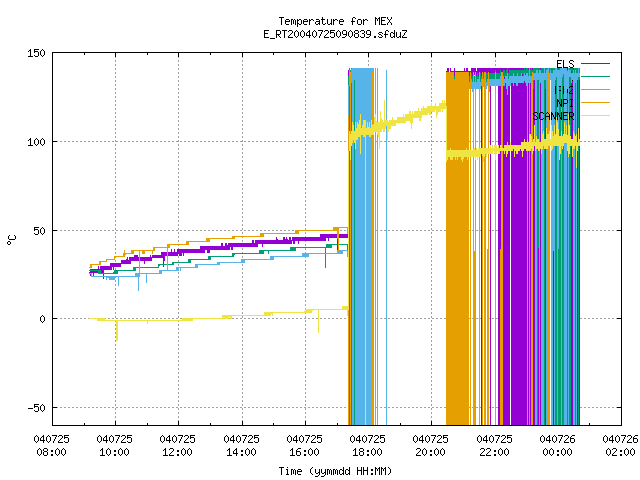Click the green legend line sample
The height and width of the screenshot is (480, 640).
point(595,76)
